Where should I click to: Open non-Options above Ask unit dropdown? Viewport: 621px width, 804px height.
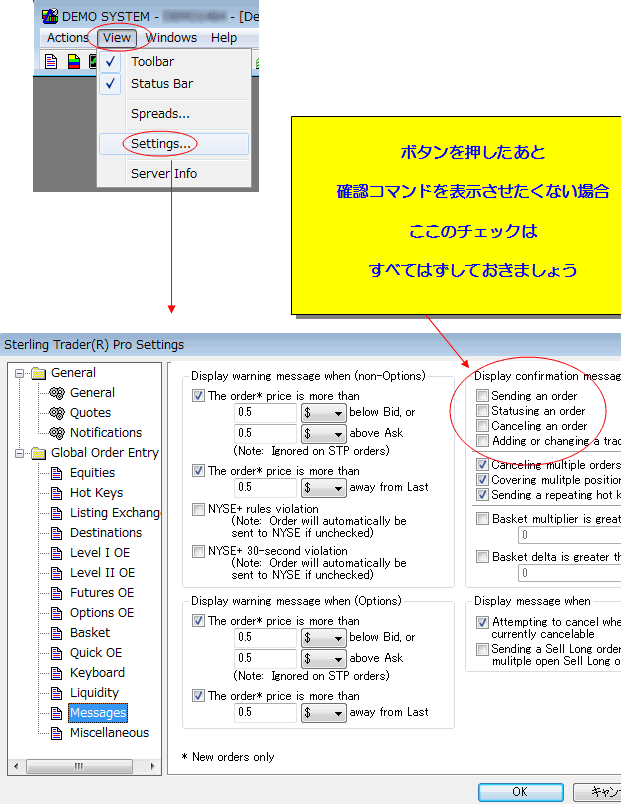tap(324, 433)
